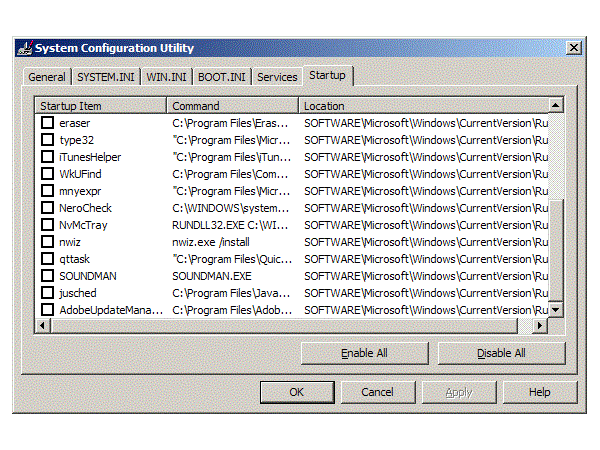Viewport: 600px width, 450px height.
Task: Click the vertical scrollbar thumb in startup list
Action: point(556,251)
